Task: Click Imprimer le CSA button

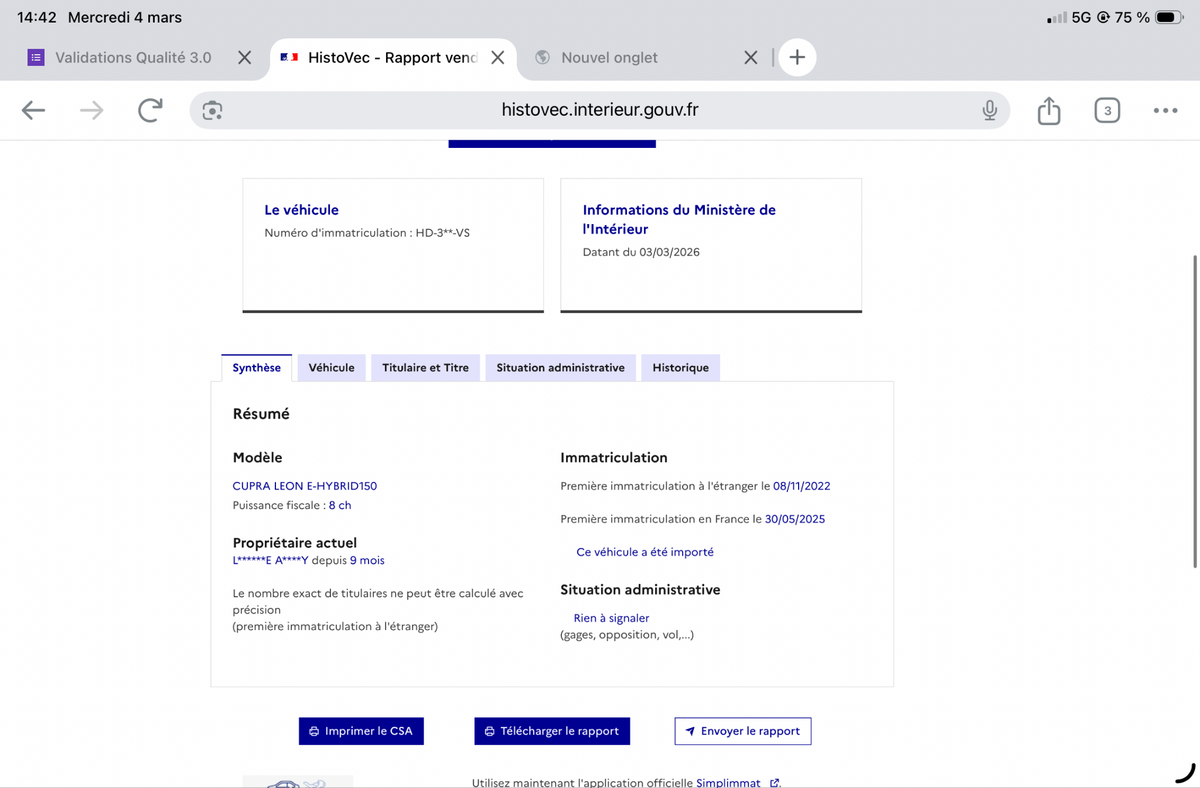Action: 361,731
